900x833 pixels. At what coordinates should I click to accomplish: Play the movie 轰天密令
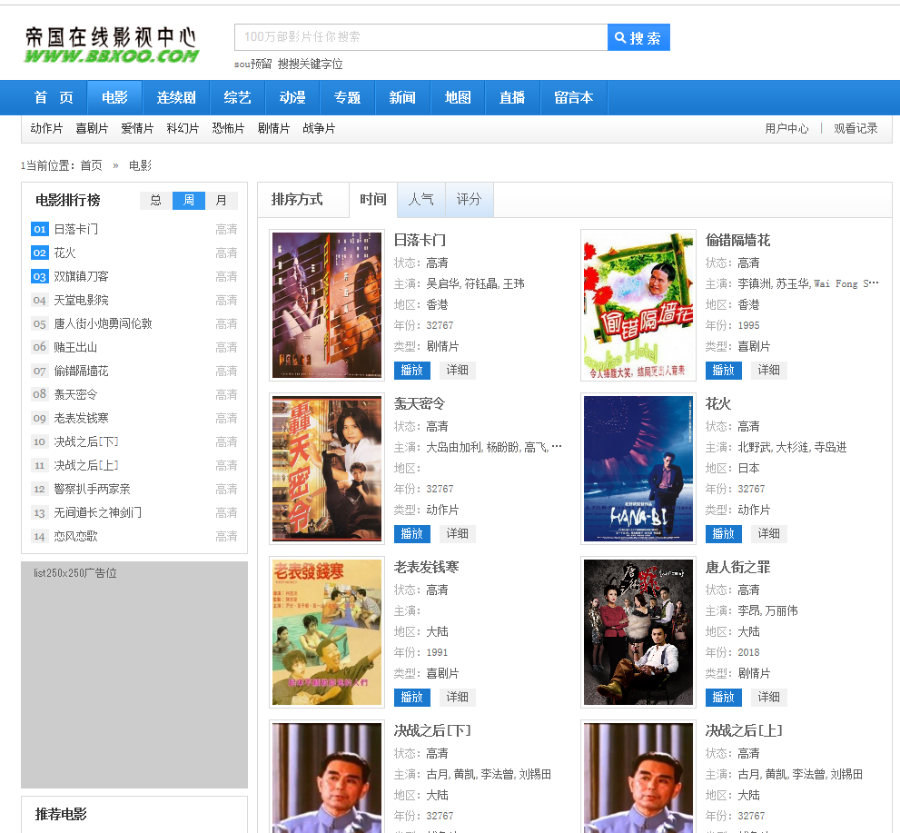click(x=412, y=534)
